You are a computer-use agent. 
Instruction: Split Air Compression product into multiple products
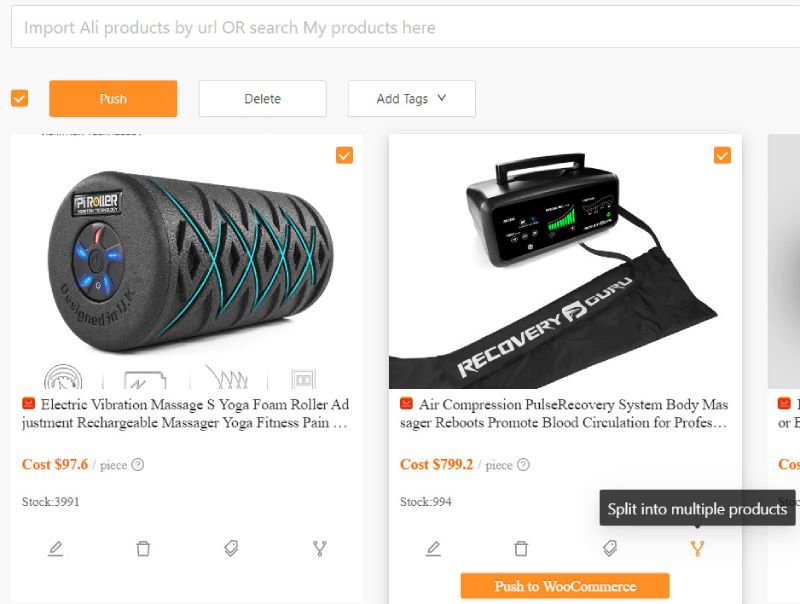click(698, 548)
